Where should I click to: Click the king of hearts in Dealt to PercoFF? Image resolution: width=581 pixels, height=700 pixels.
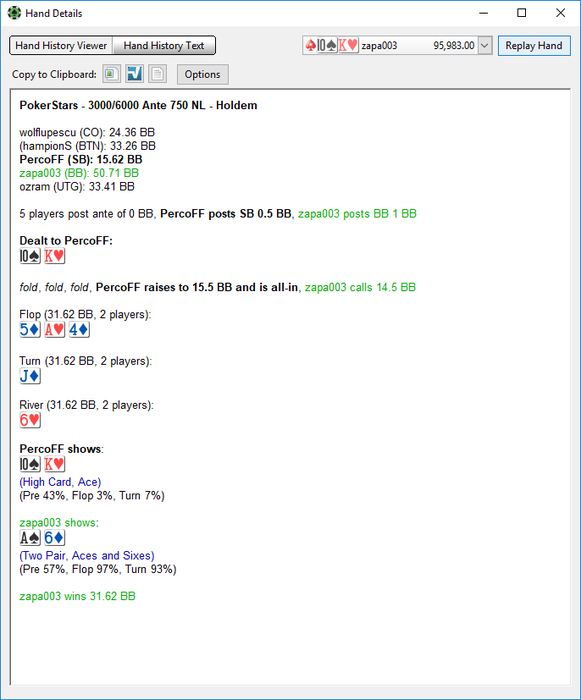[x=54, y=256]
